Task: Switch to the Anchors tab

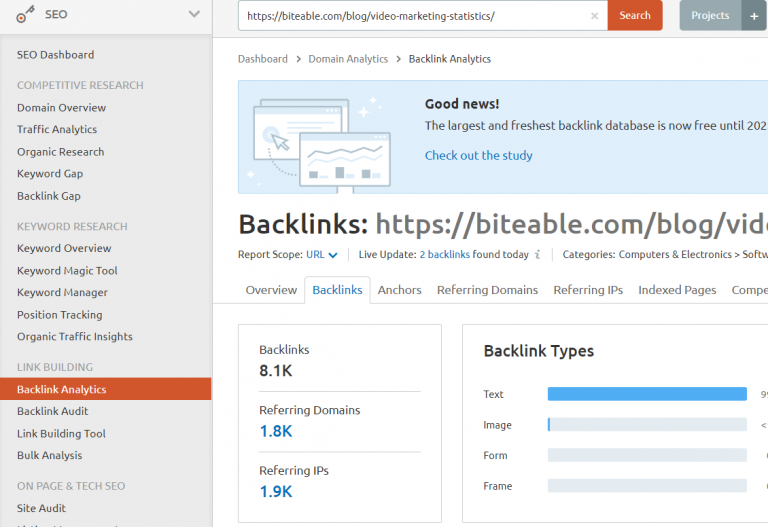Action: 399,290
